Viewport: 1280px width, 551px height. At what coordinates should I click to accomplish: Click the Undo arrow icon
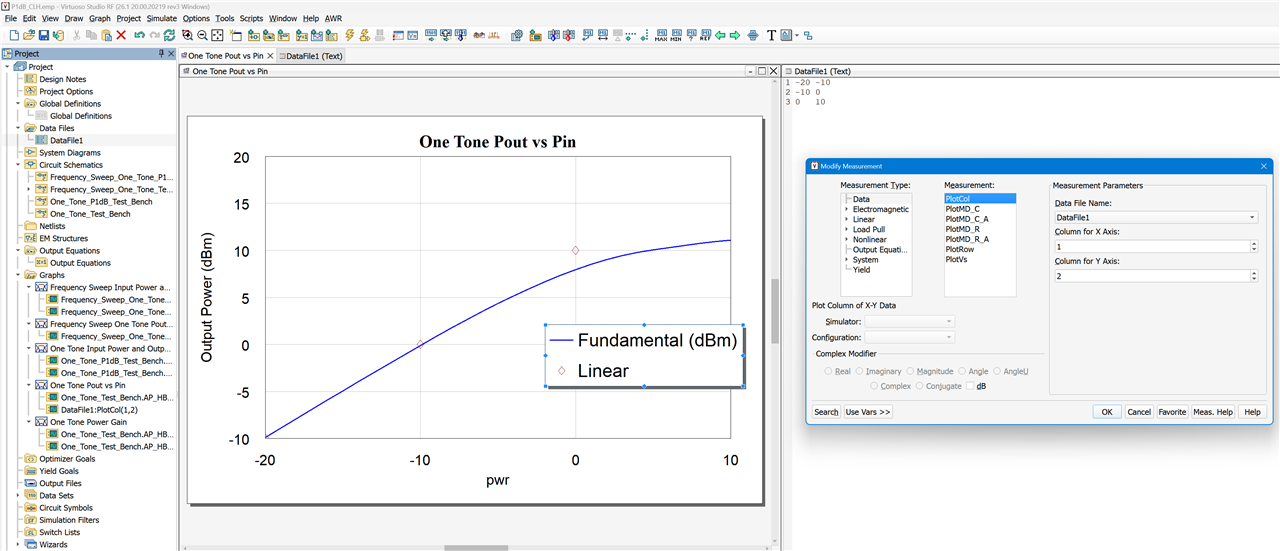(x=140, y=35)
